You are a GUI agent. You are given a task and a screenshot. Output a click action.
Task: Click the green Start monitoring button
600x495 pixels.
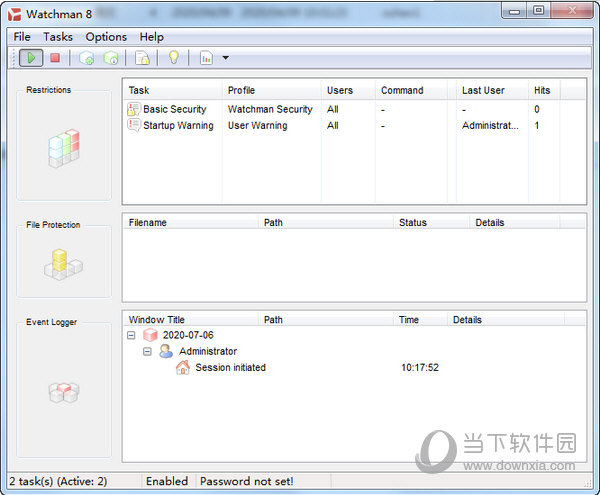[x=32, y=58]
